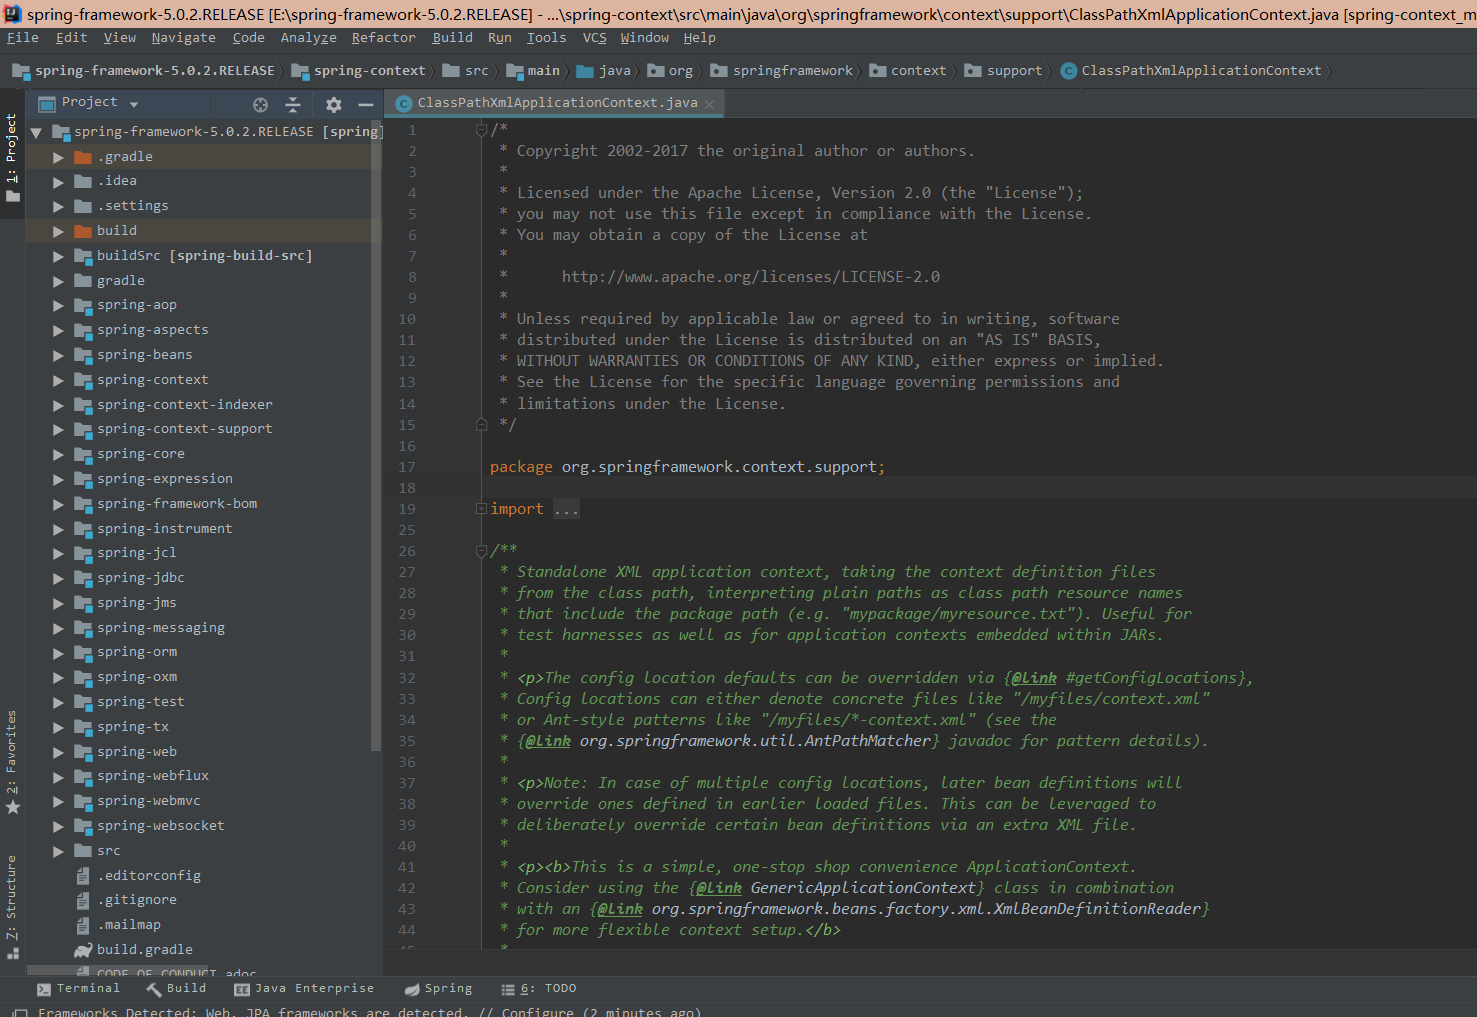Fold the license comment at line 1
Screen dimensions: 1477x1017
pos(481,130)
